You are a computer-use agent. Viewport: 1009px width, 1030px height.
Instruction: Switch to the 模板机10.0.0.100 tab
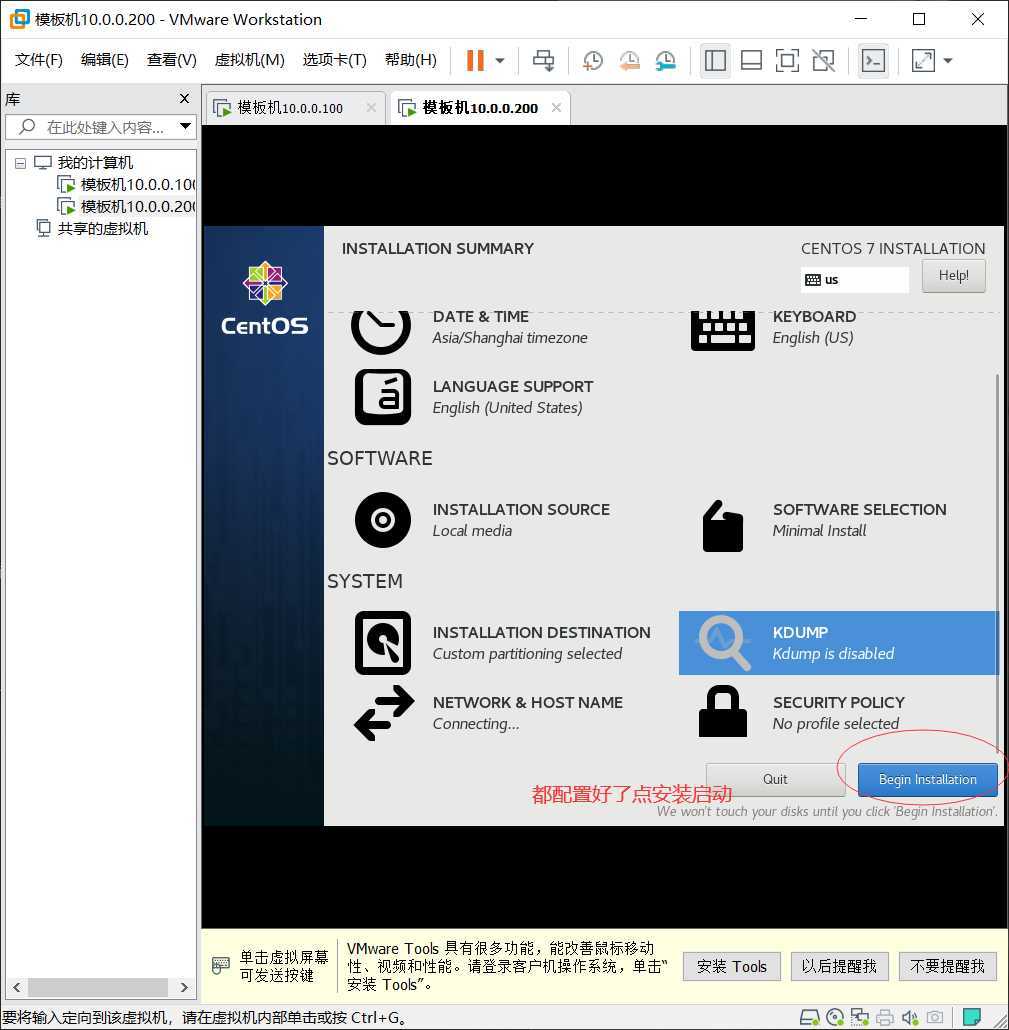tap(290, 108)
